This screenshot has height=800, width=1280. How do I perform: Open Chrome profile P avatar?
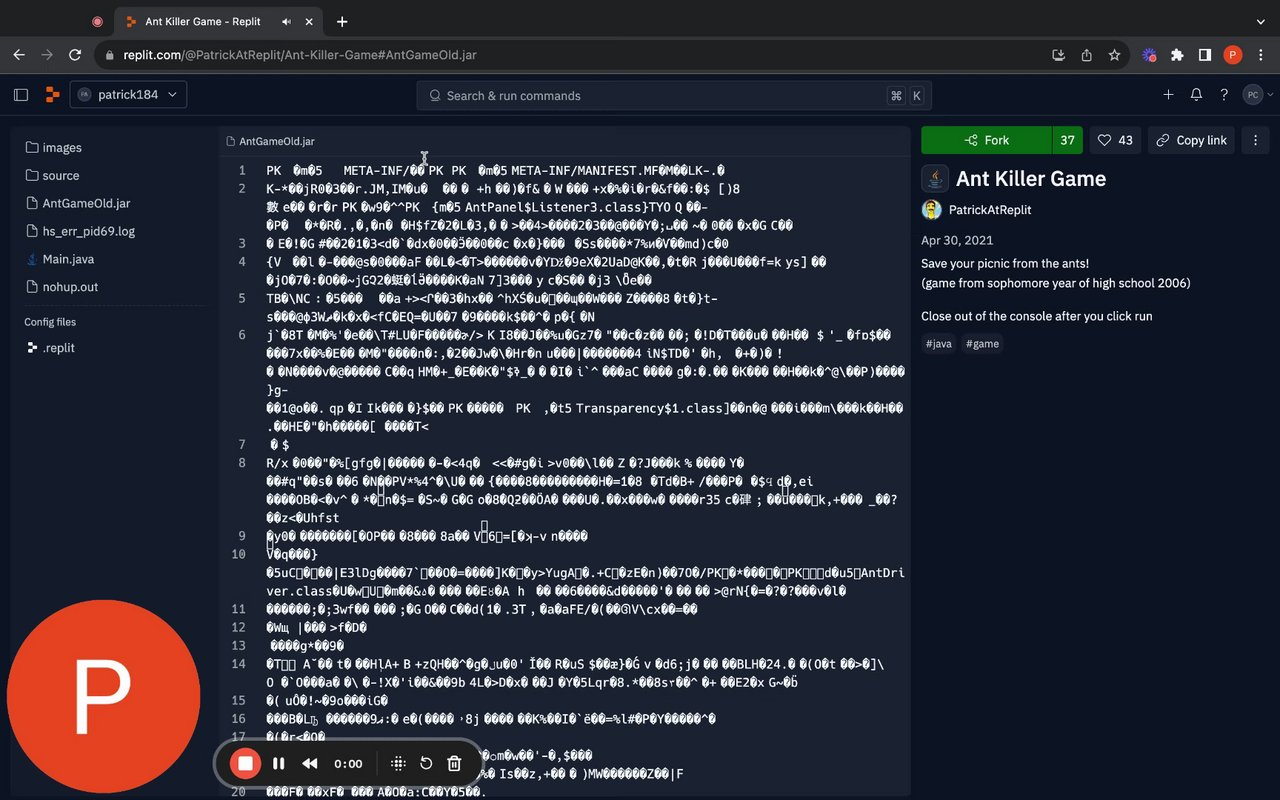point(1233,55)
